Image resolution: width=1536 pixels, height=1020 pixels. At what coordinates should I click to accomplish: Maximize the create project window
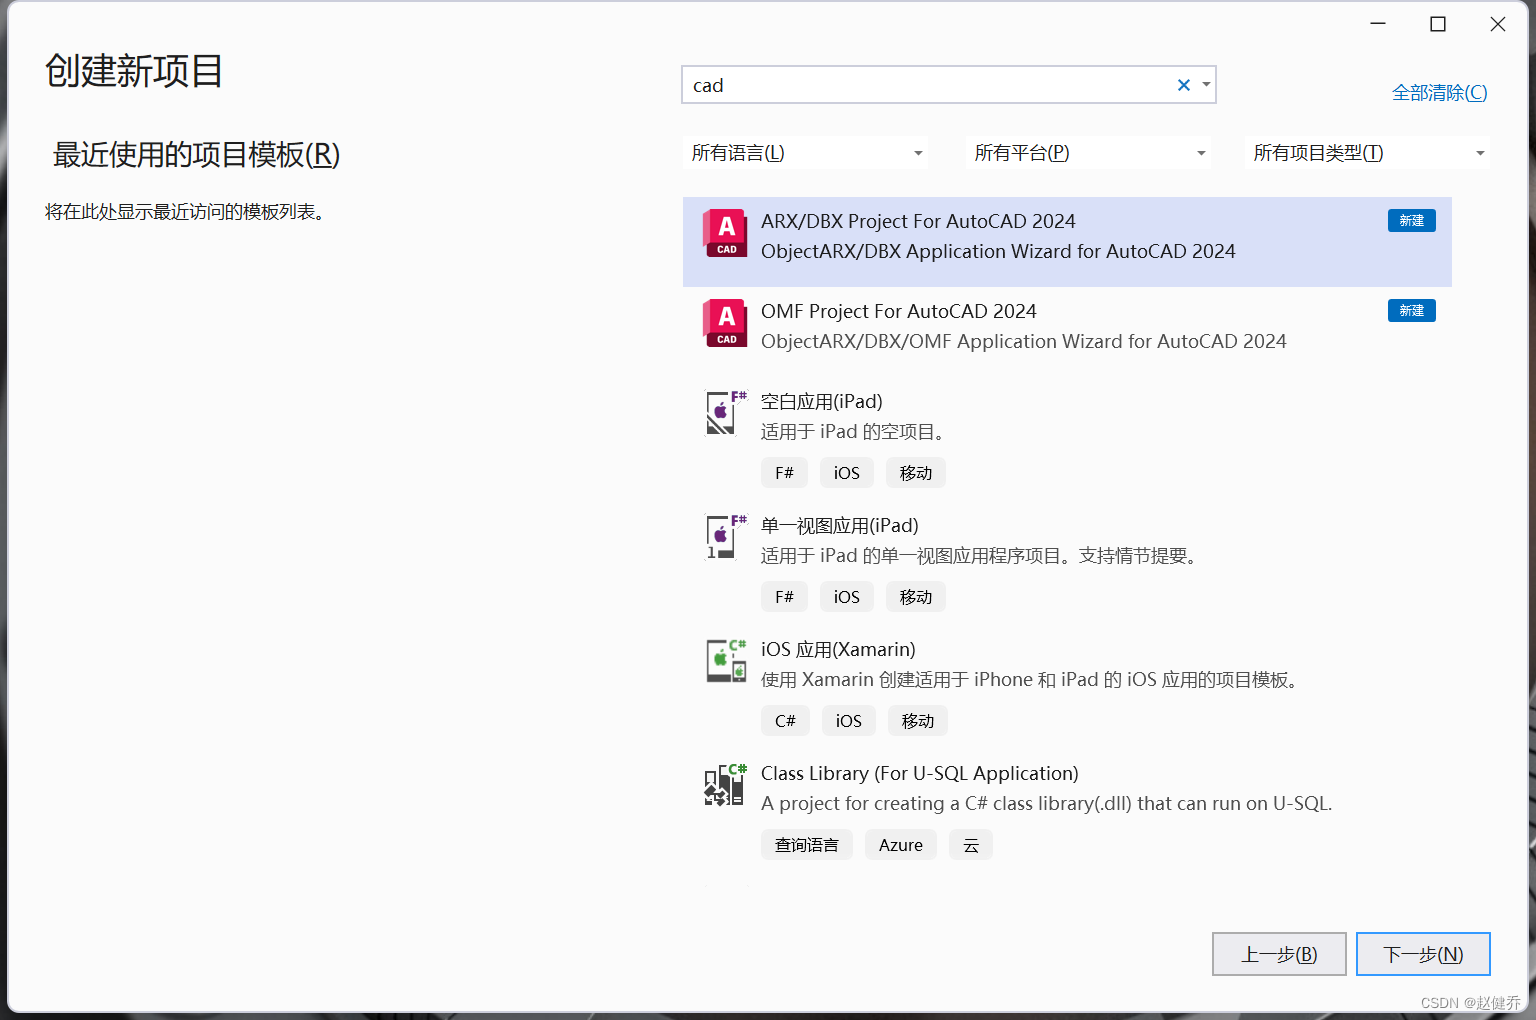coord(1438,24)
